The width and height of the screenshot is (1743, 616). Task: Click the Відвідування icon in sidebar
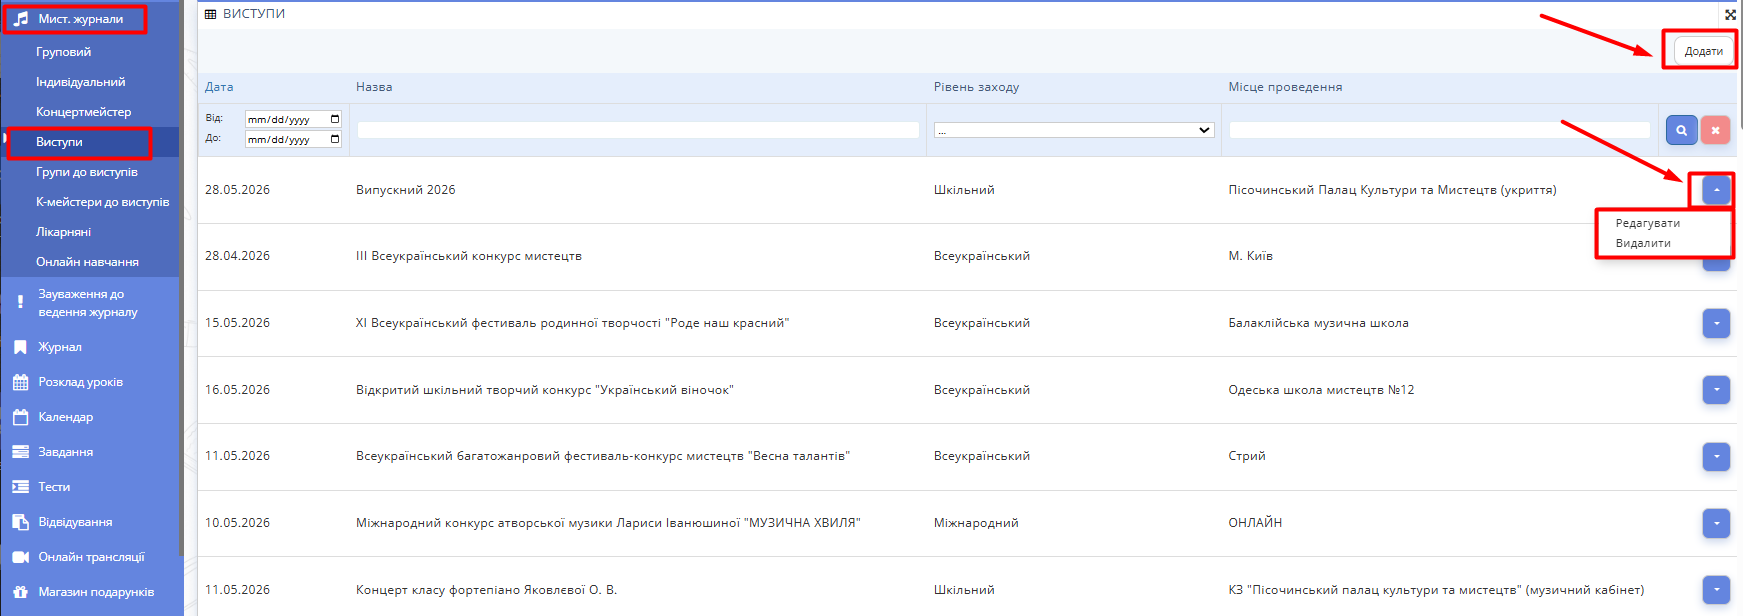coord(20,522)
